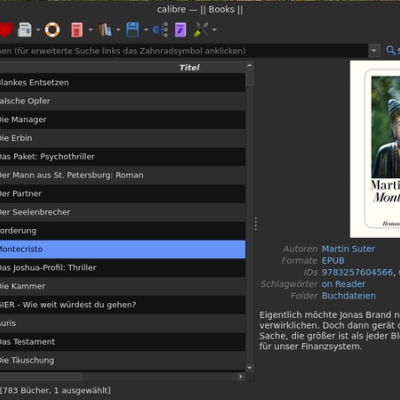Click the vertical scrollbar handle of book list
Screen dimensions: 400x400
(x=250, y=78)
